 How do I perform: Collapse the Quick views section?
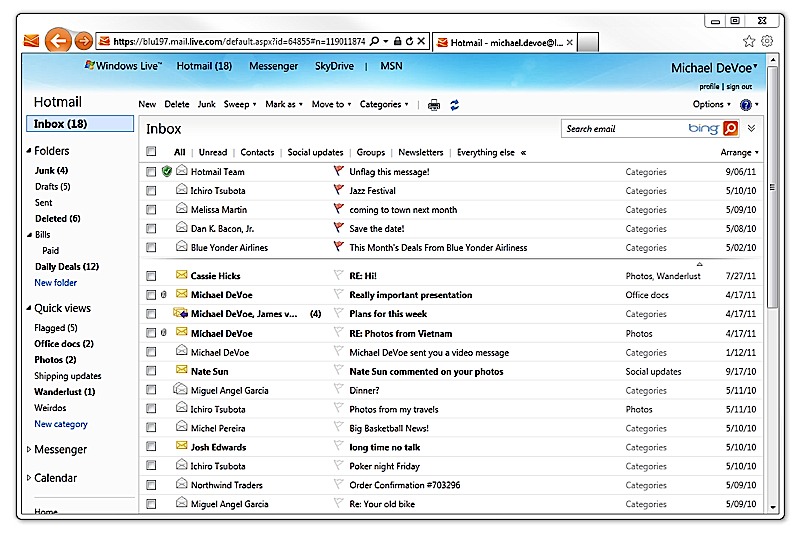[x=29, y=308]
